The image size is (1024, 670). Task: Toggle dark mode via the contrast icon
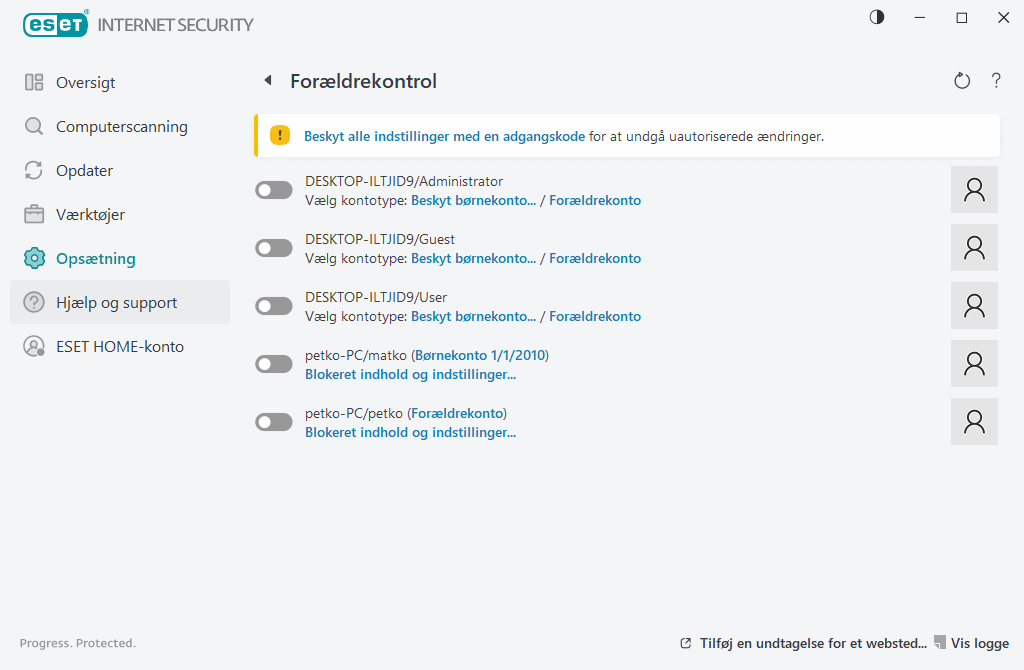(876, 17)
